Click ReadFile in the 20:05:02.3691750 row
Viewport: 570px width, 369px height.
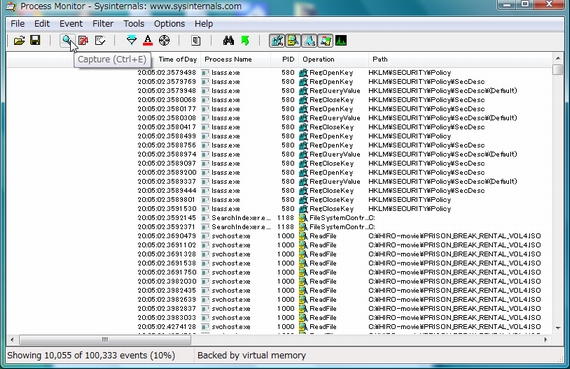coord(322,272)
